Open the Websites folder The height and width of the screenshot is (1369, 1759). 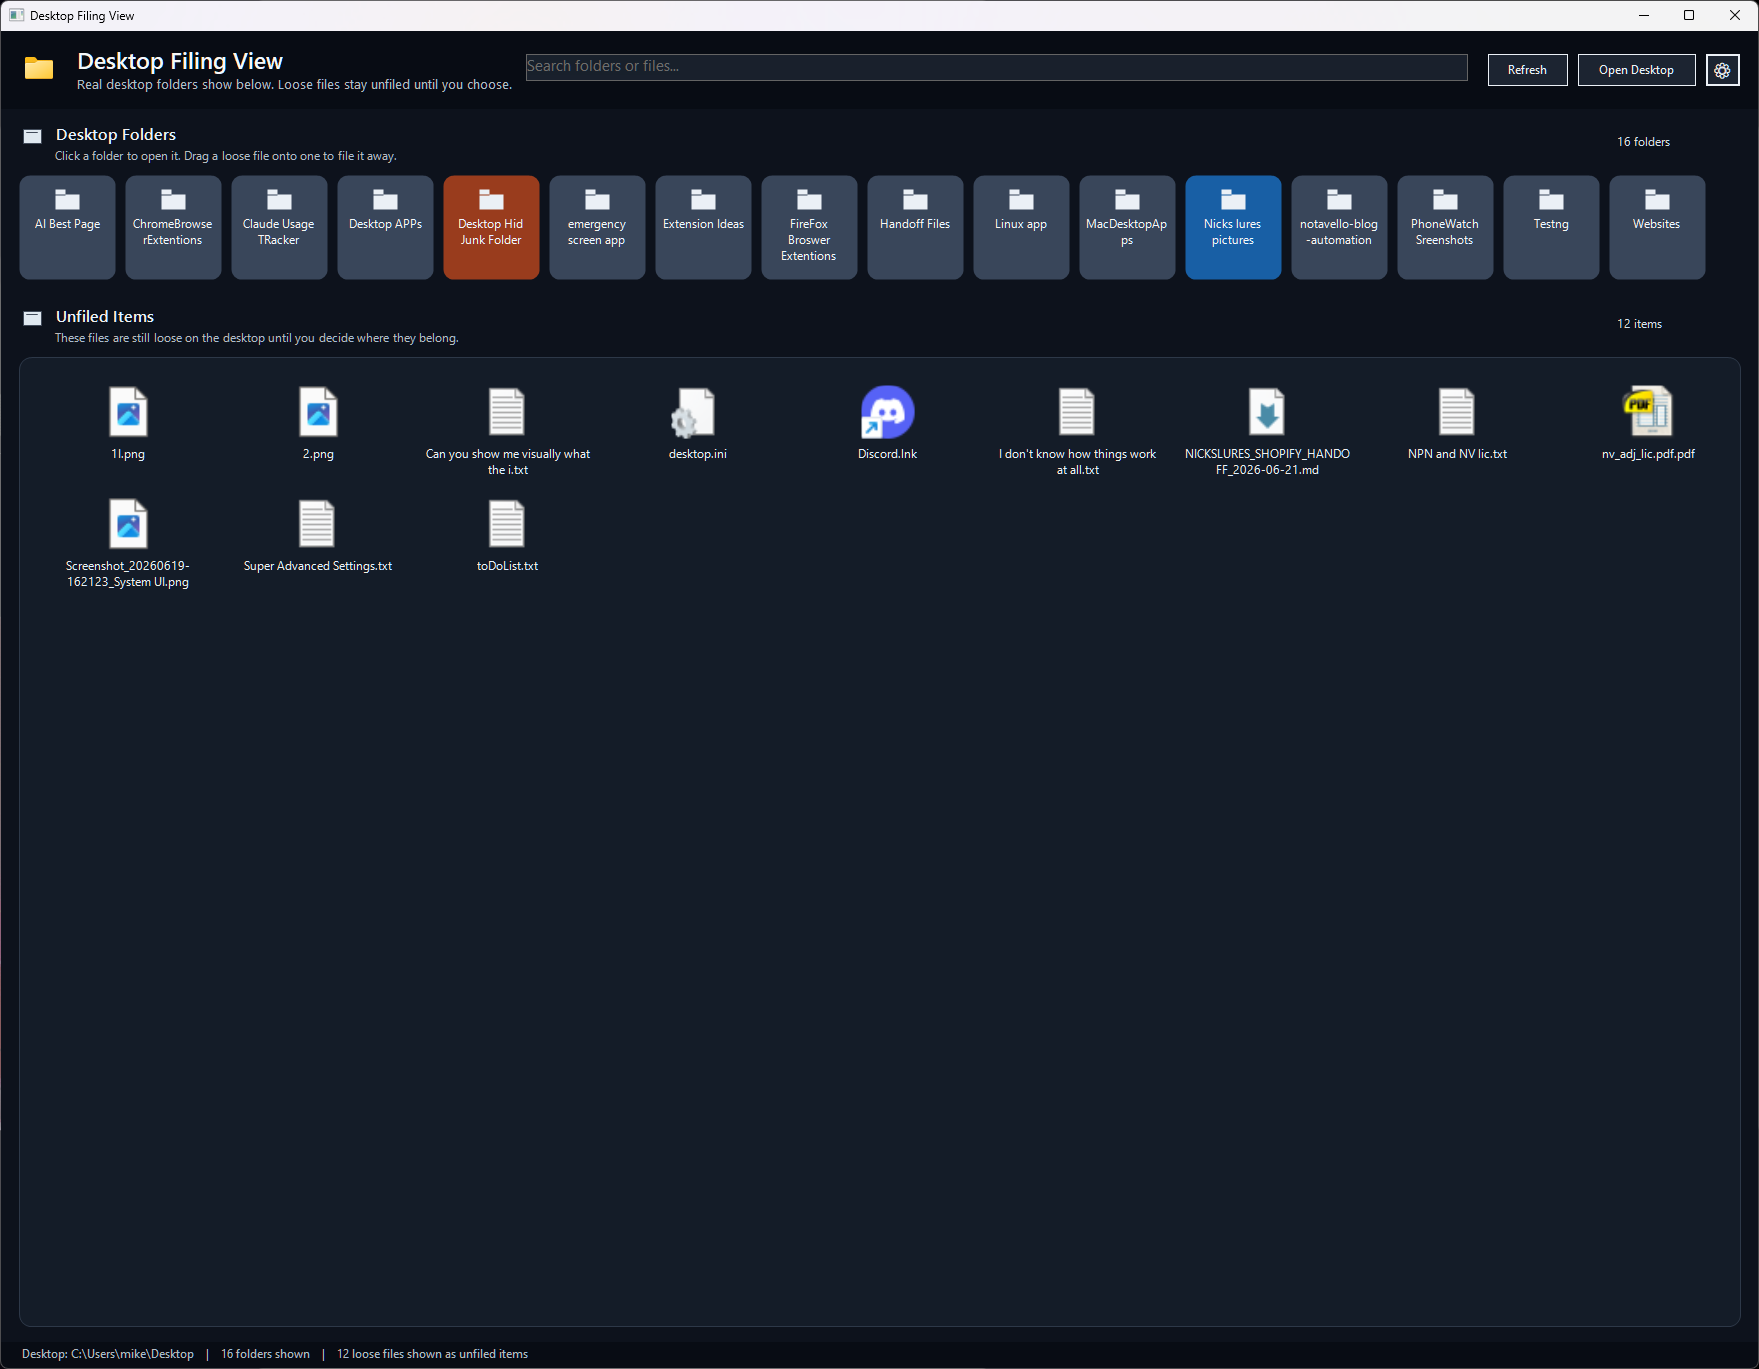pyautogui.click(x=1657, y=227)
